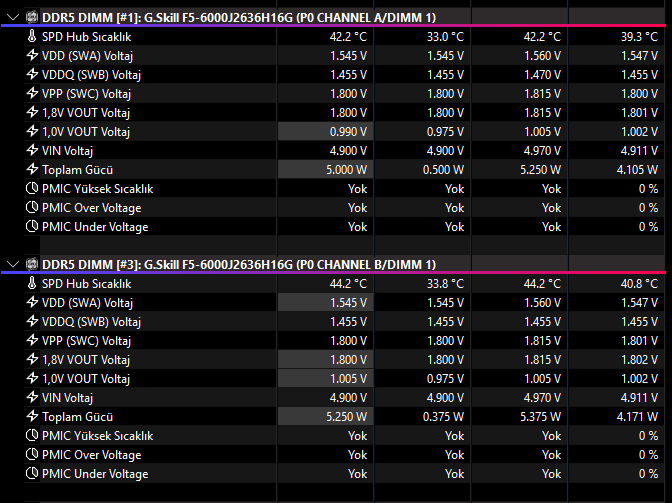672x503 pixels.
Task: Click the 5.375 W maximum power of DIMM #3
Action: (x=540, y=417)
